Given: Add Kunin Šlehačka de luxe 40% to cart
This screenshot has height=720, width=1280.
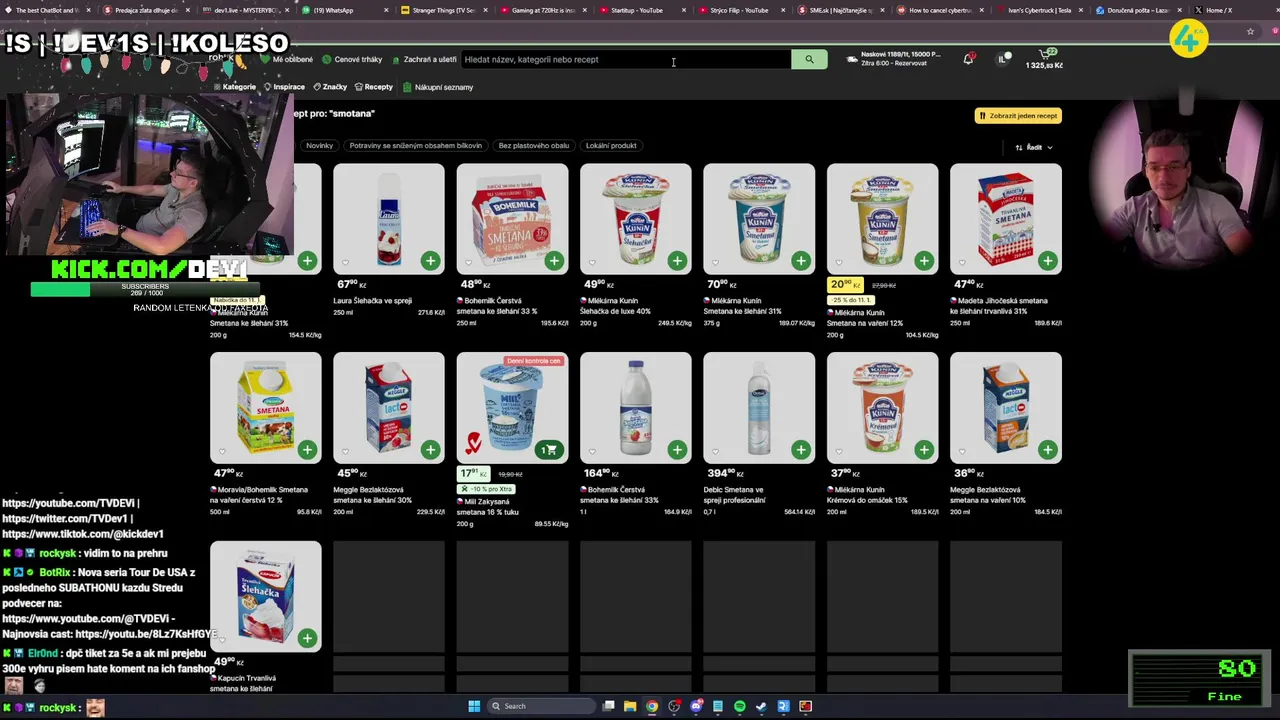Looking at the screenshot, I should pyautogui.click(x=677, y=261).
